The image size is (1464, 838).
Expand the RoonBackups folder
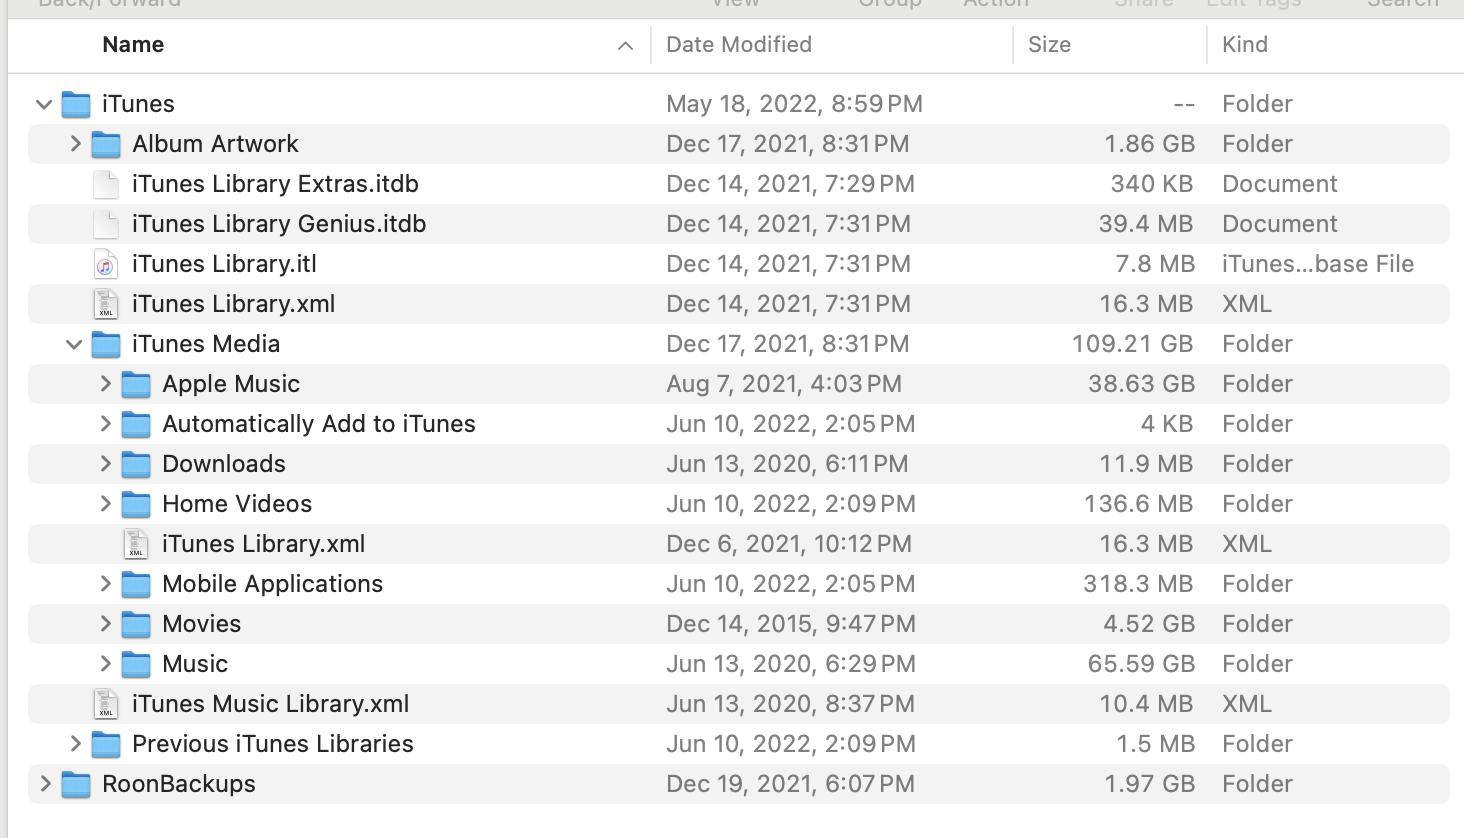(45, 784)
